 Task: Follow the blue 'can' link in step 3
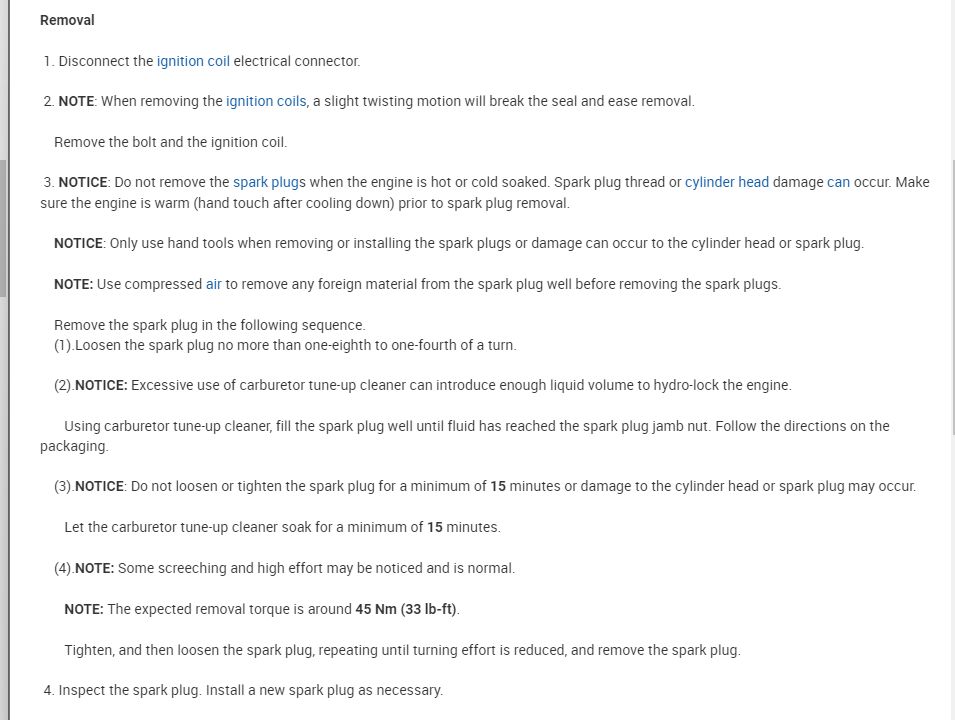pyautogui.click(x=838, y=182)
